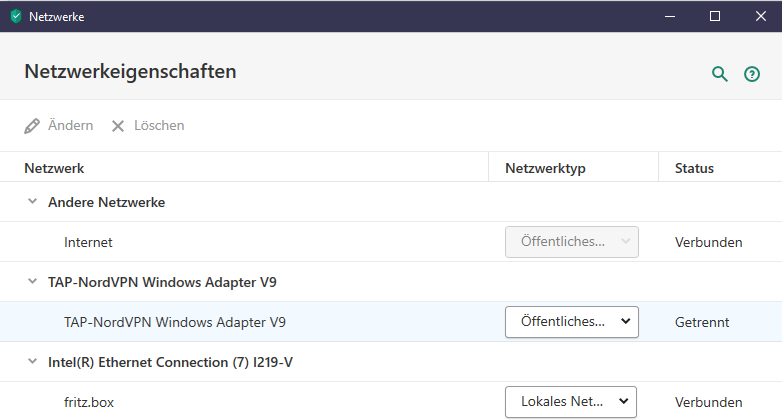Screen dimensions: 782x420
Task: Open the help question mark icon
Action: 752,74
